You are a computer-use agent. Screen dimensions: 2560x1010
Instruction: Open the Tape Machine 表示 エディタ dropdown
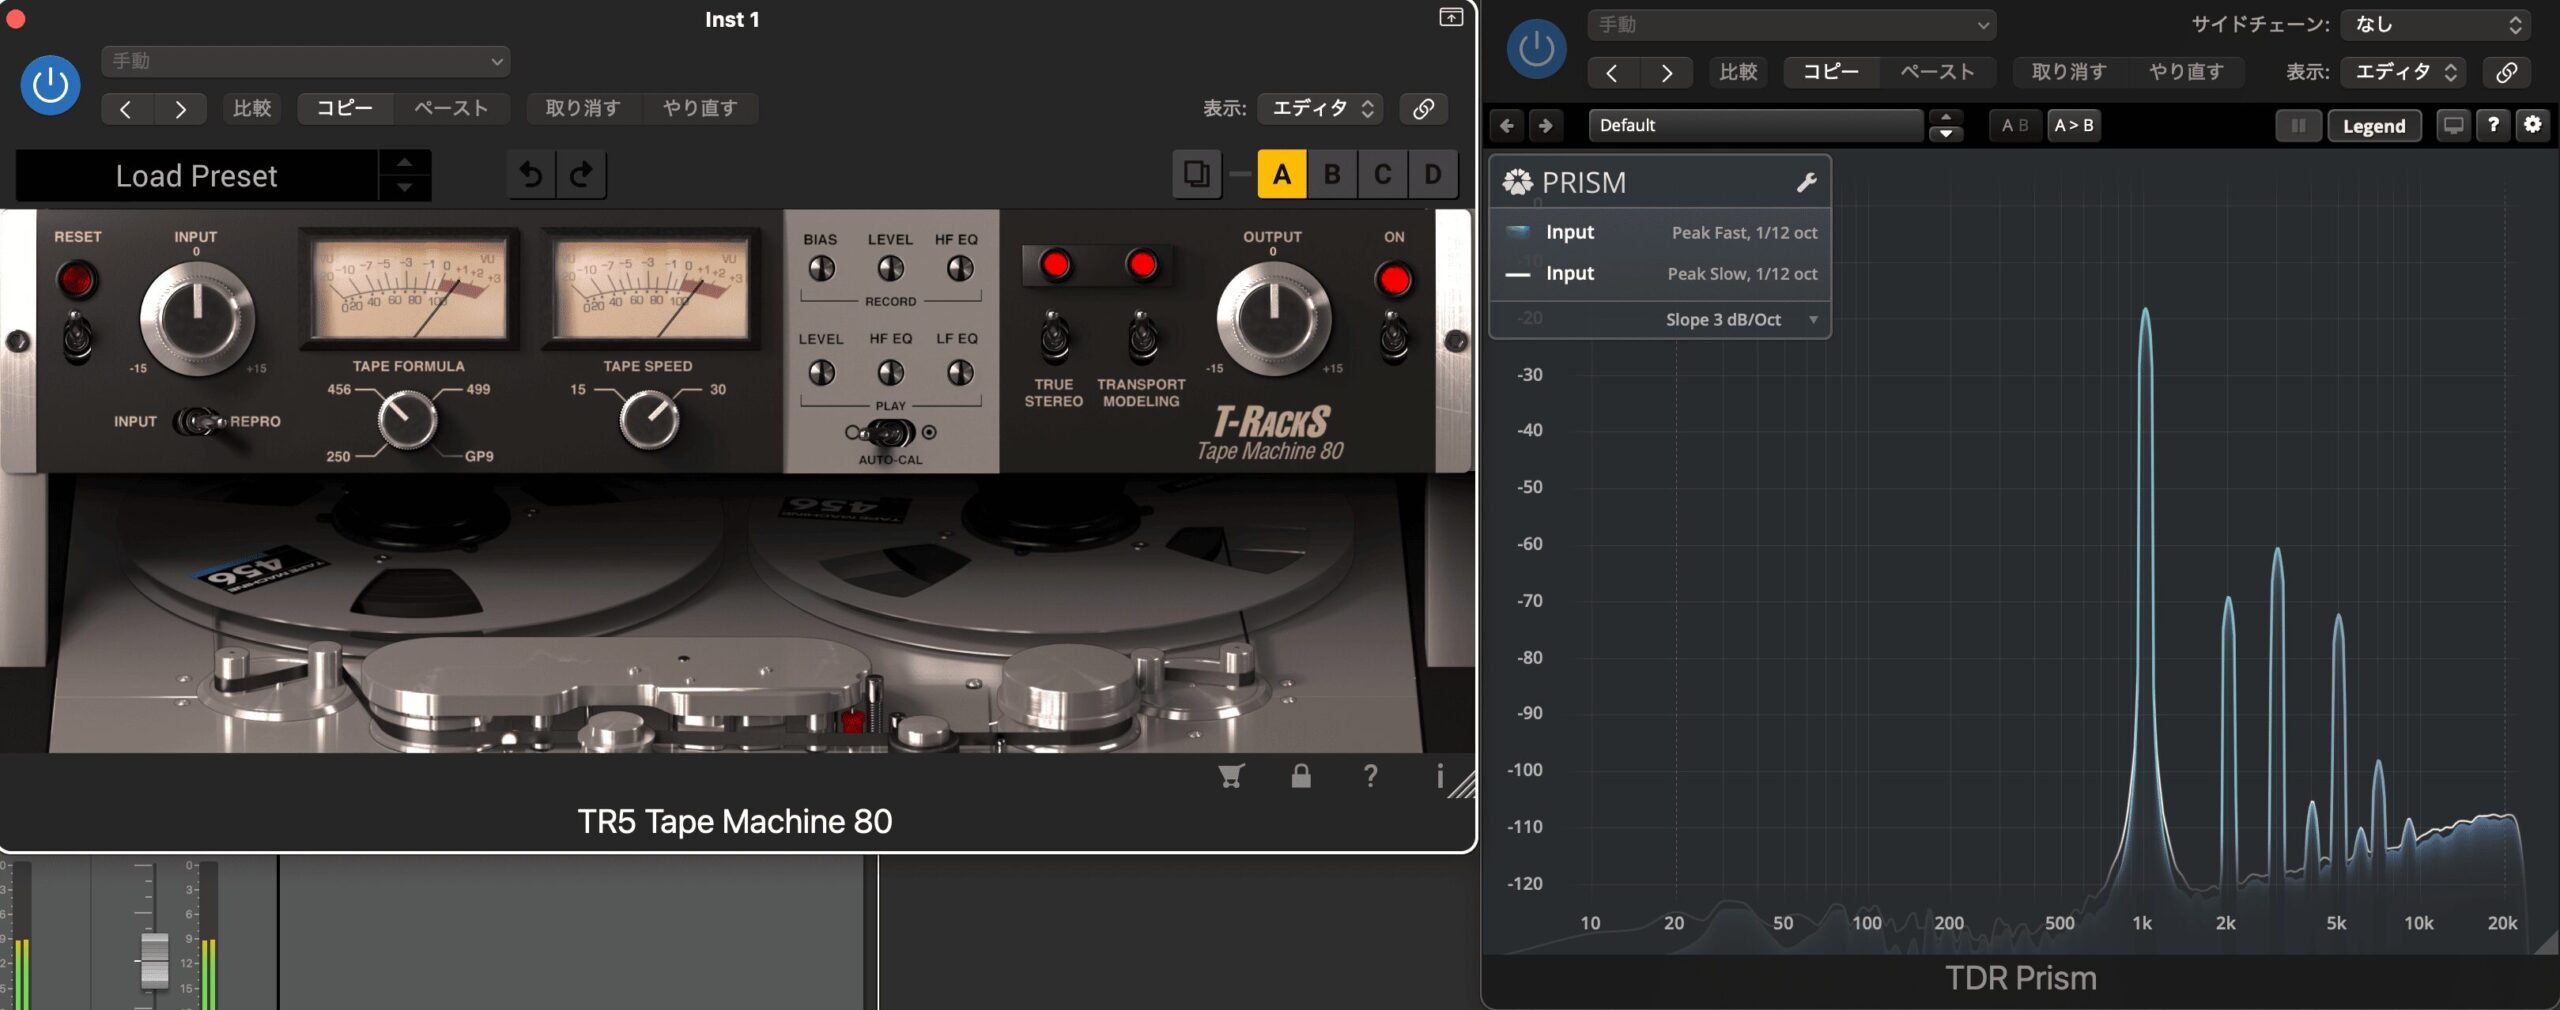(1320, 108)
